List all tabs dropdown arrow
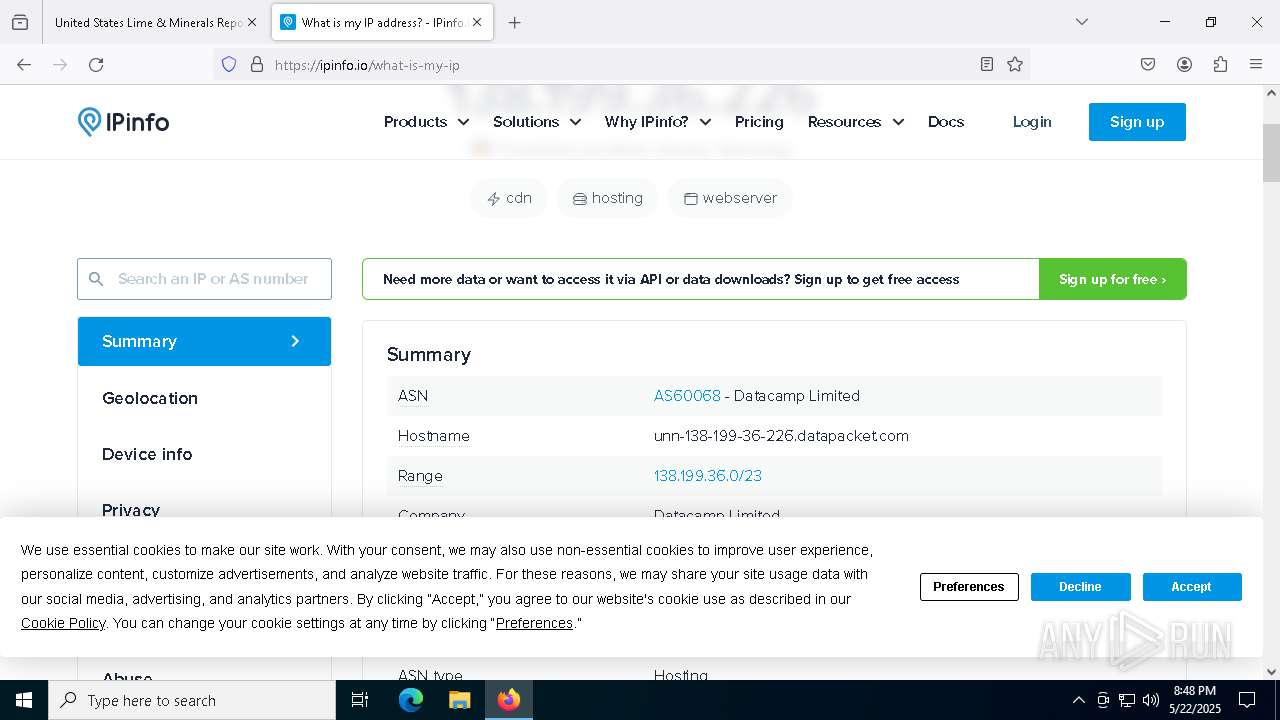Viewport: 1280px width, 720px height. (1081, 22)
